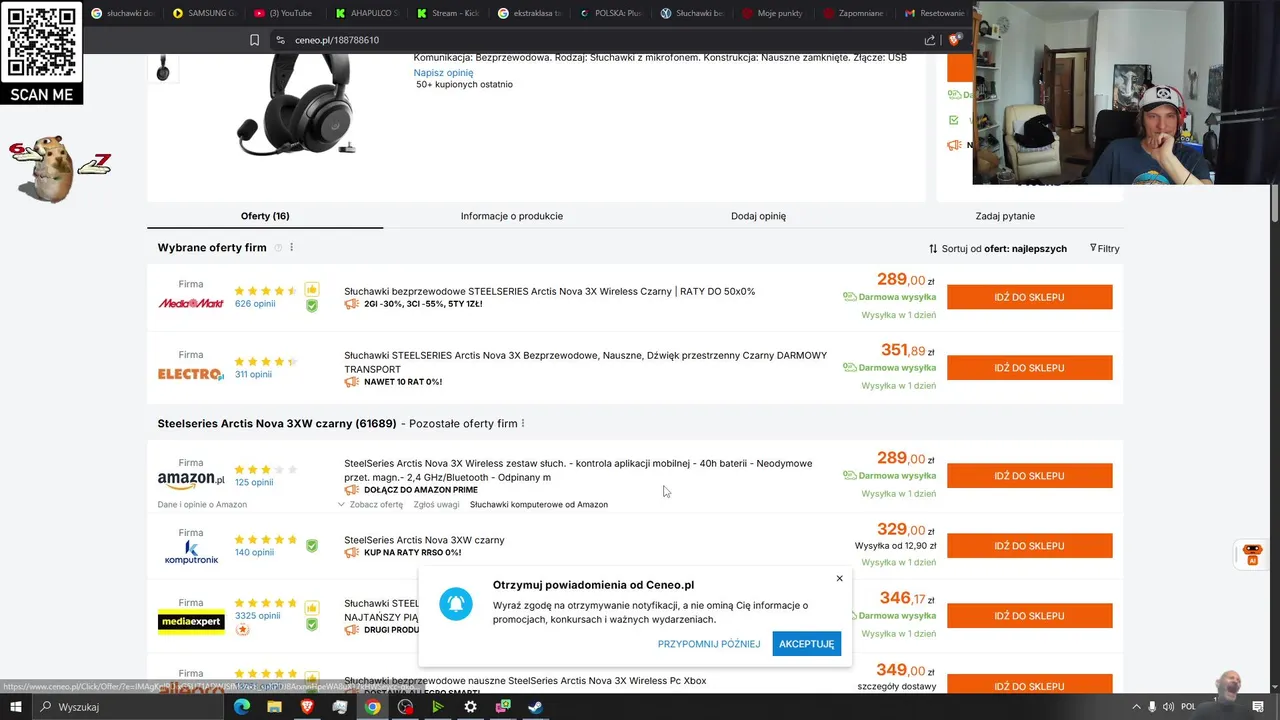The image size is (1280, 720).
Task: Click the megaphone icon next to Amazon Prime promo
Action: (352, 490)
